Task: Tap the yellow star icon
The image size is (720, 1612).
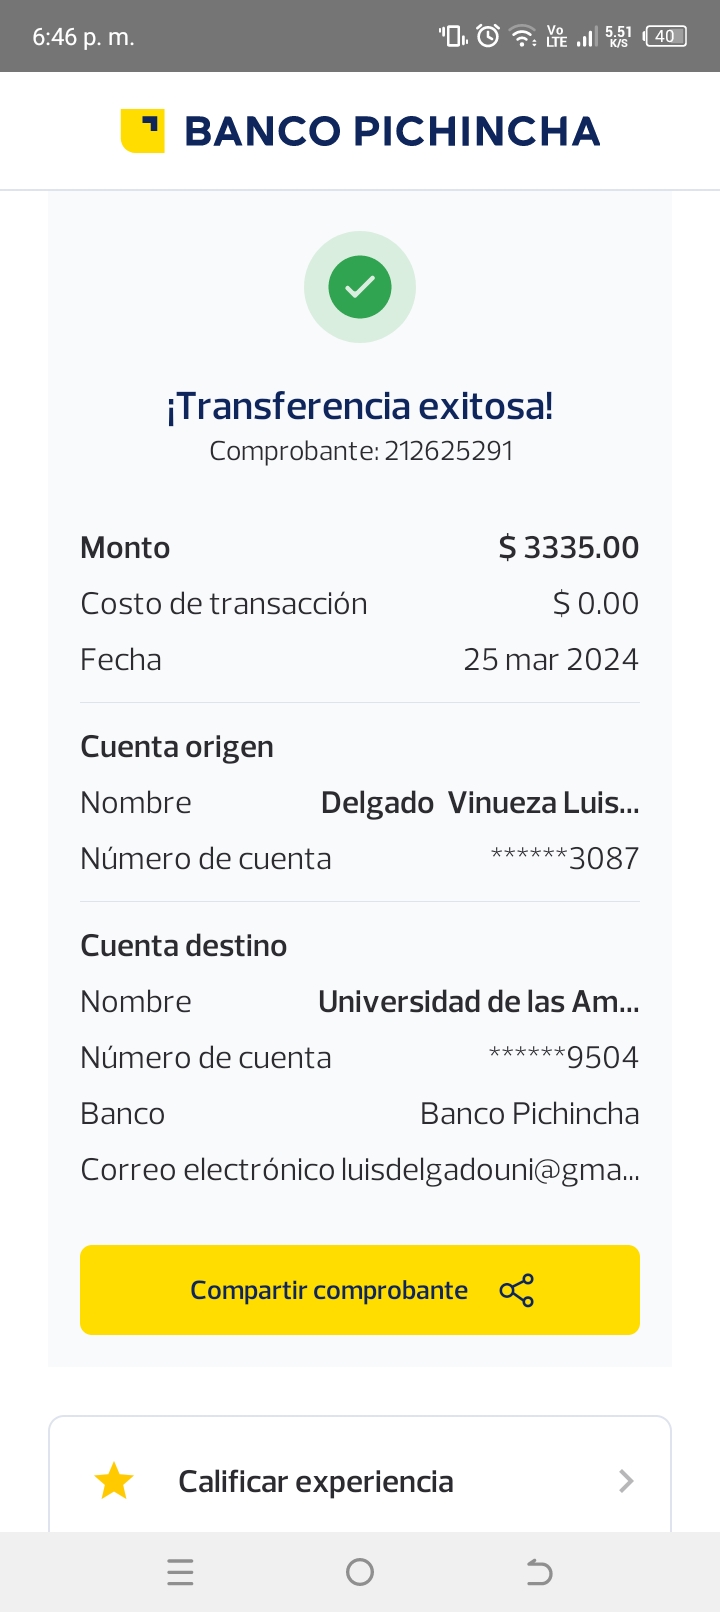Action: [114, 1481]
